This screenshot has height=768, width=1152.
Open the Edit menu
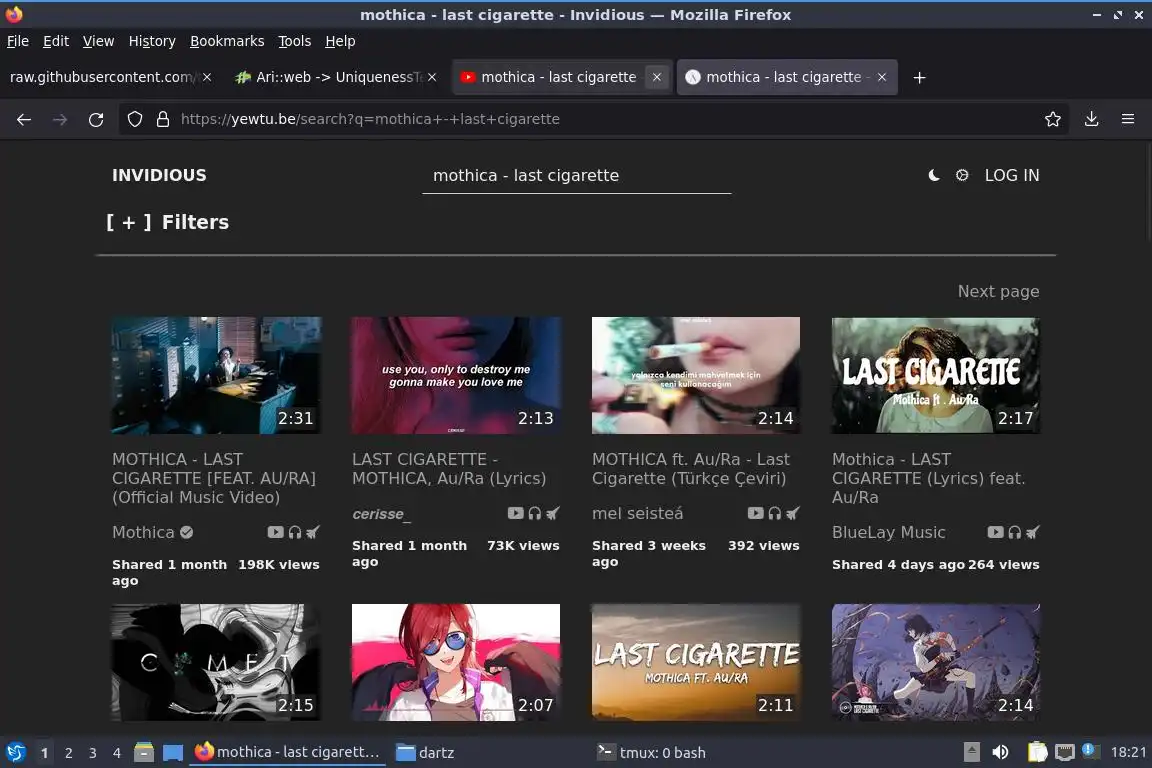(x=56, y=41)
